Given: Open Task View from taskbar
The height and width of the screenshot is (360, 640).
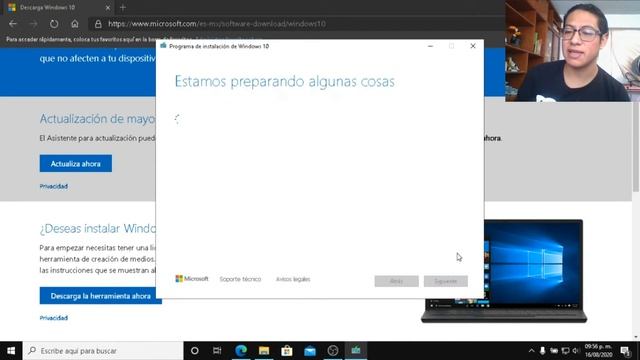Looking at the screenshot, I should click(217, 351).
